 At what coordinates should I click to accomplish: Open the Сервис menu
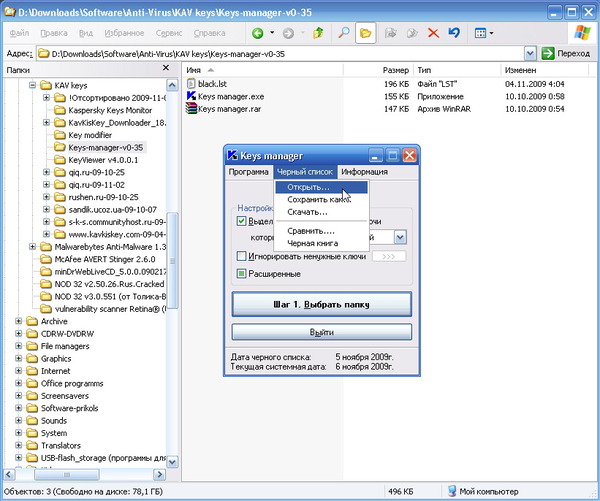click(169, 33)
